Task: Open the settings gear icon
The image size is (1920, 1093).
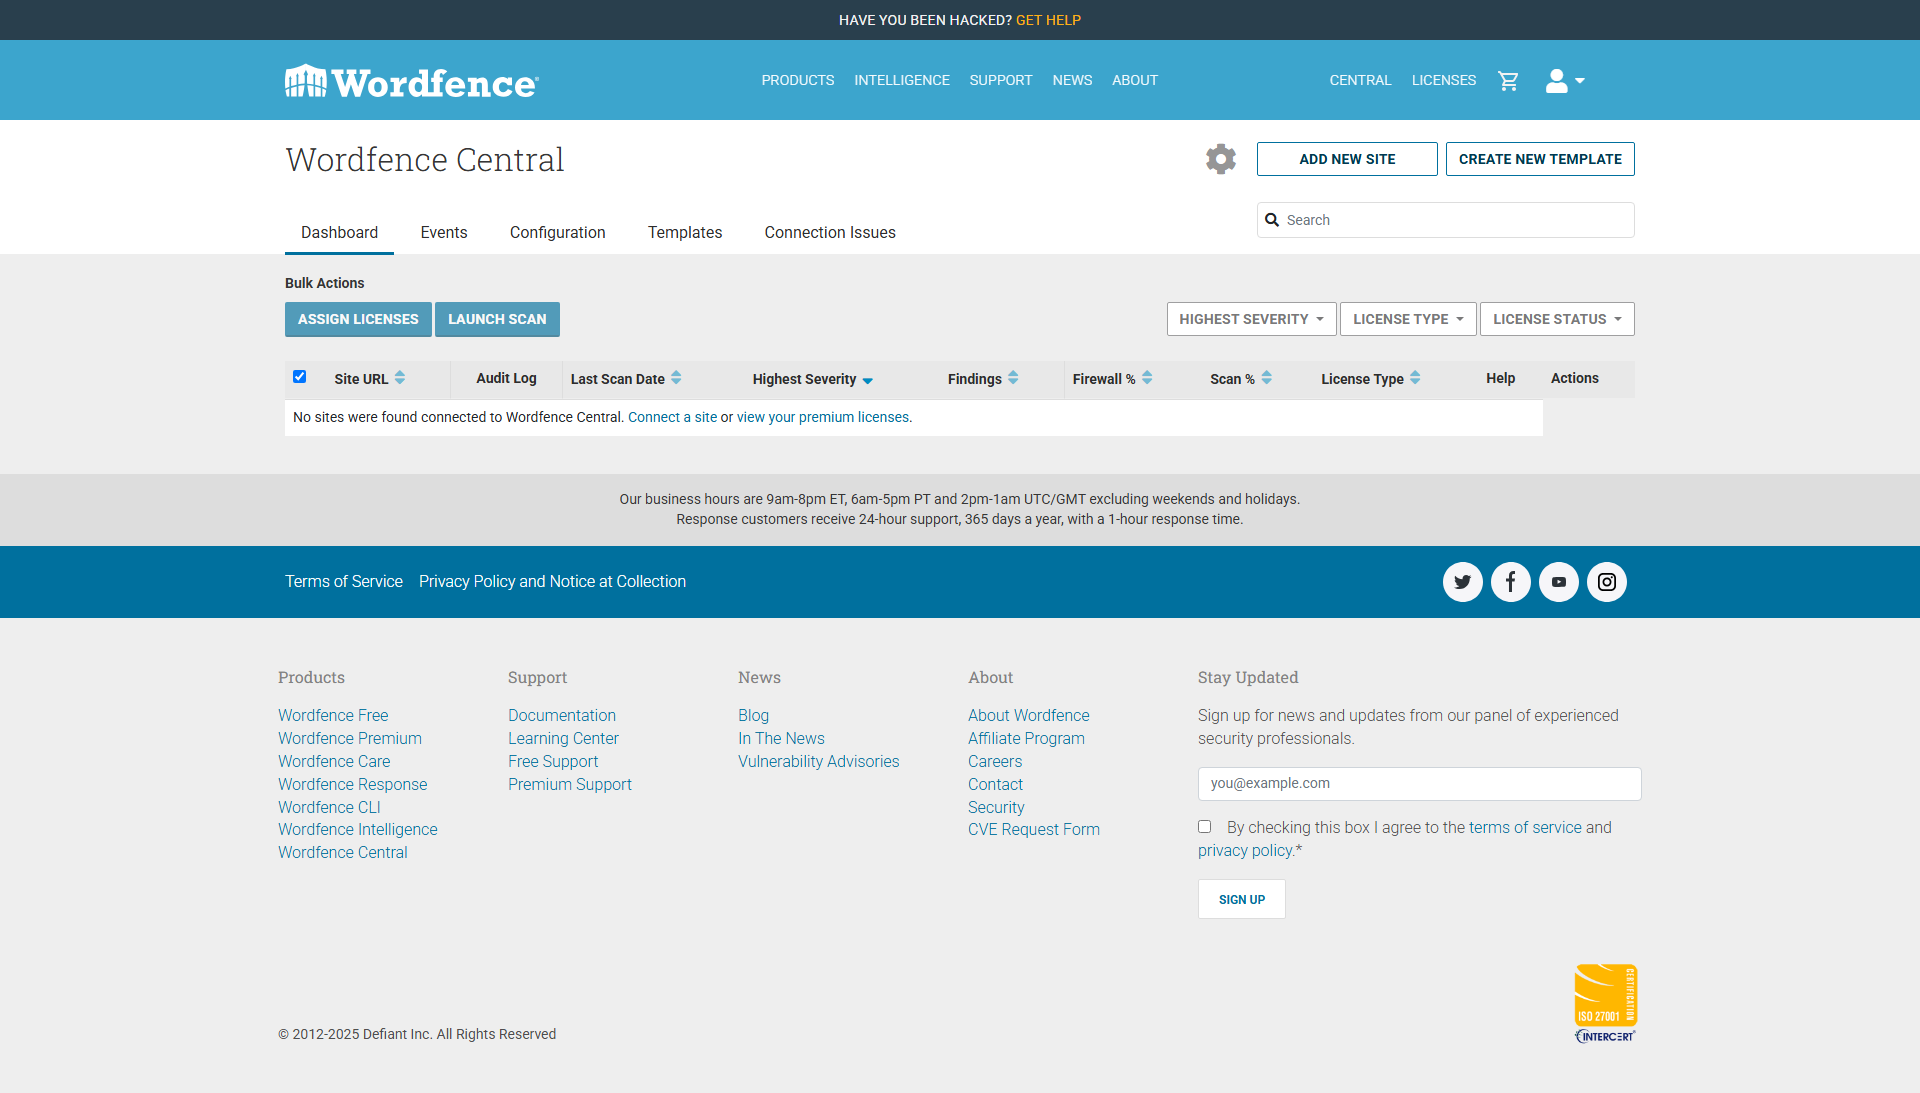Action: click(x=1220, y=159)
